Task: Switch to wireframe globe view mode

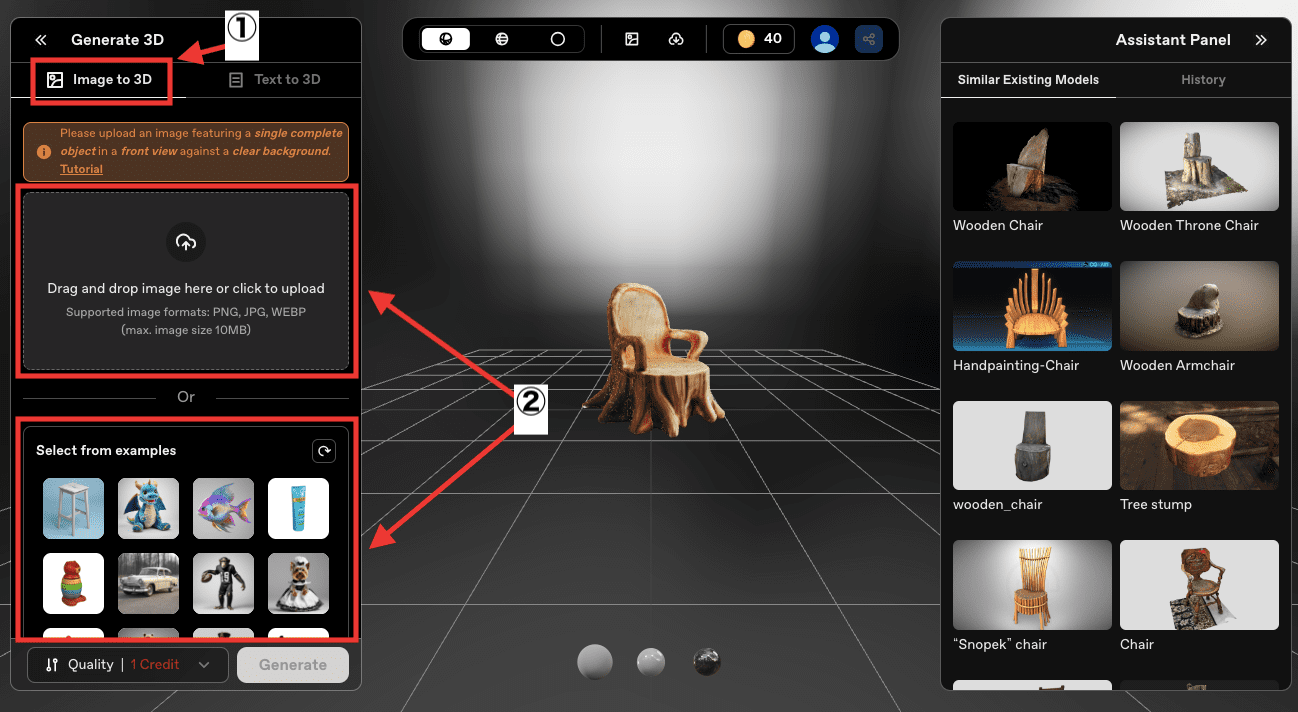Action: (502, 39)
